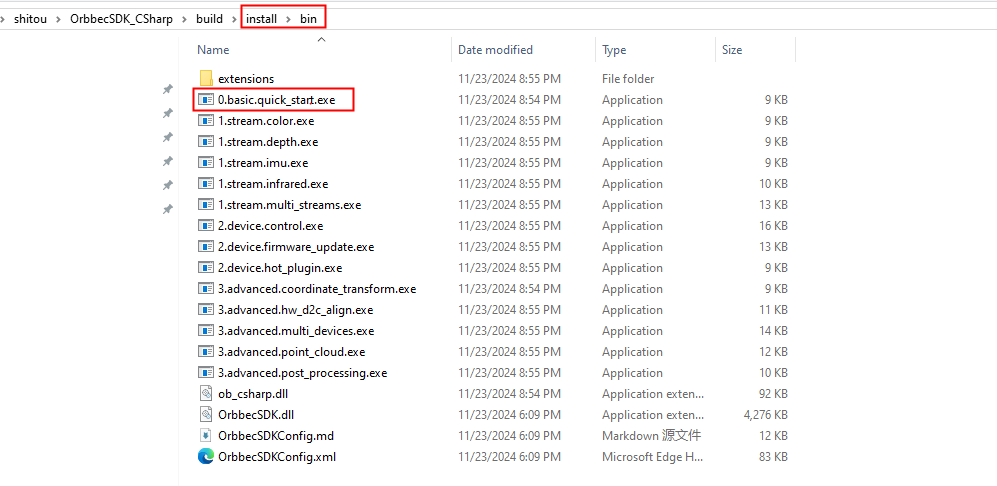Select the file name 3.advanced.point_cloud.exe
This screenshot has width=997, height=486.
click(291, 351)
